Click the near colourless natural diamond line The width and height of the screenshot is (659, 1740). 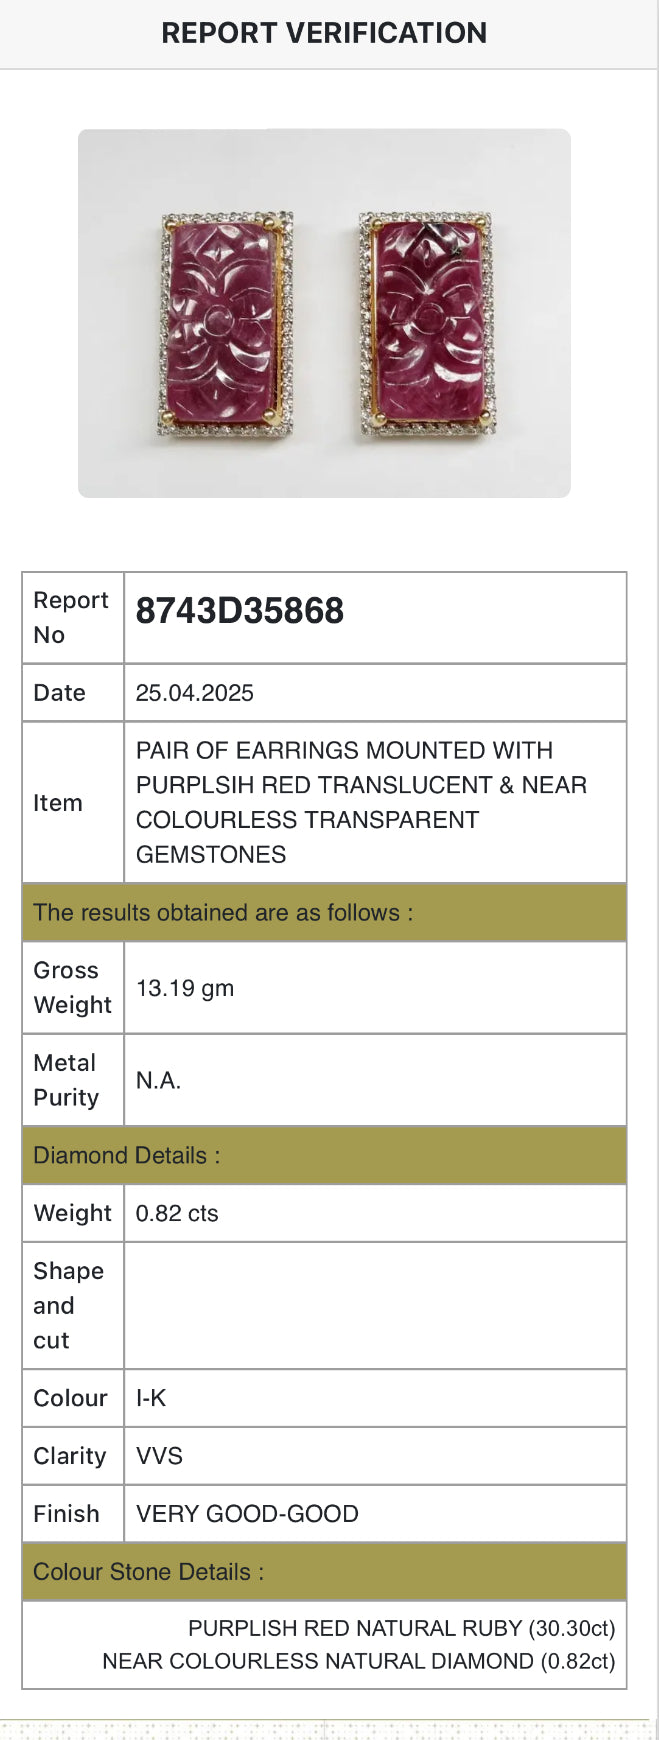point(358,1661)
